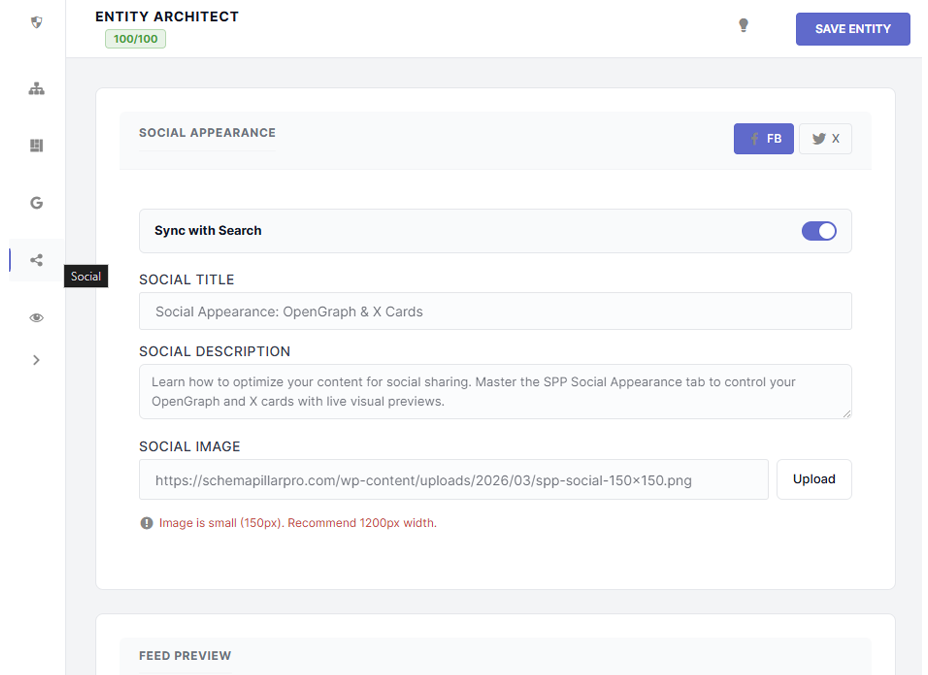Disable the Sync with Search toggle

pyautogui.click(x=819, y=231)
